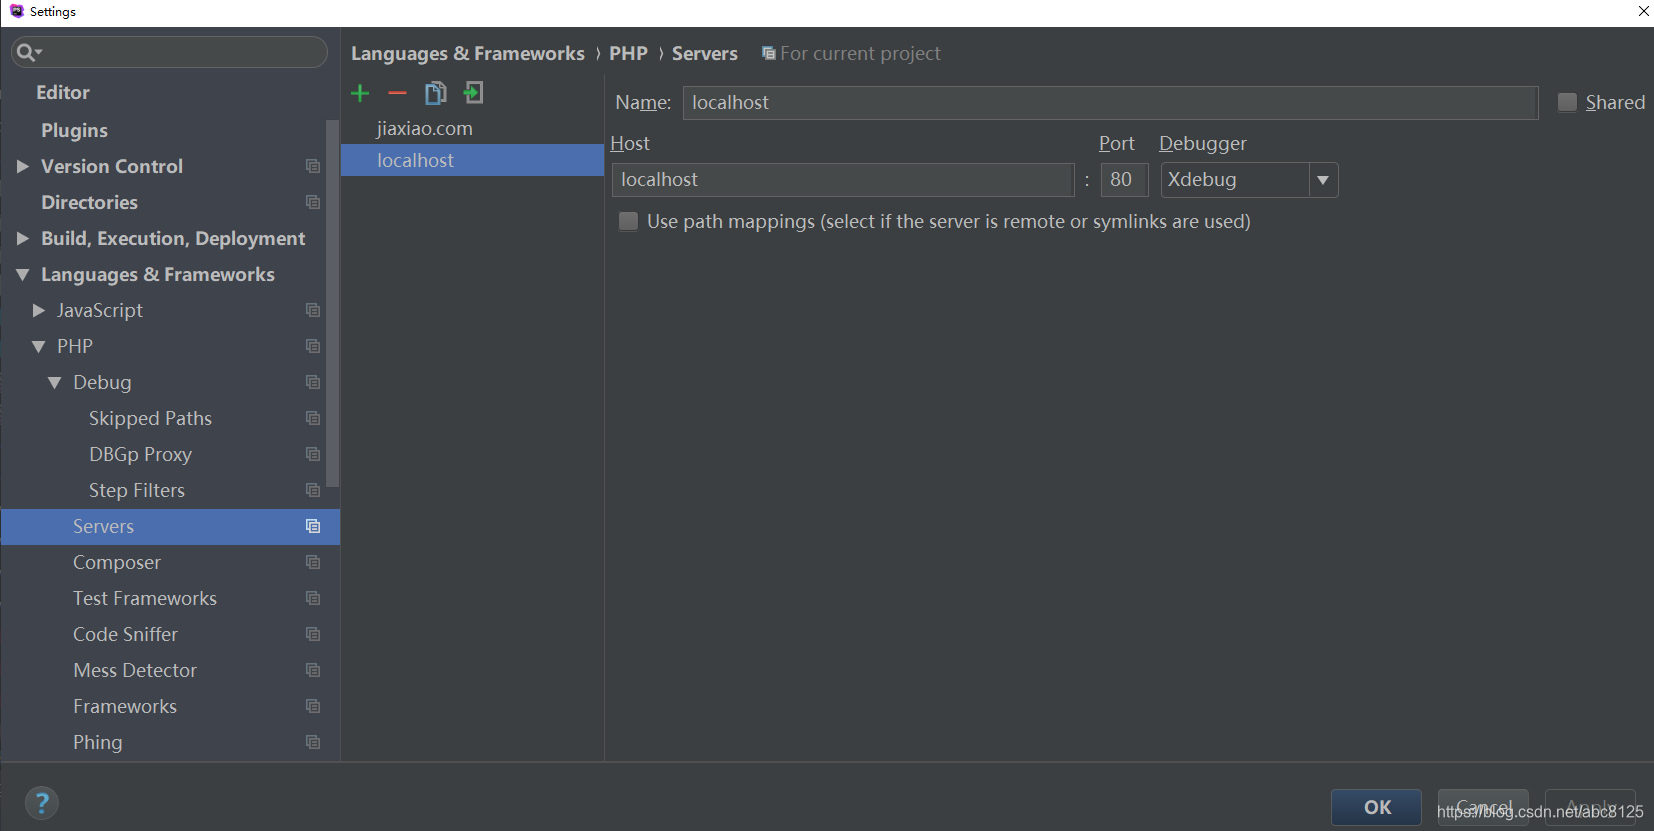The width and height of the screenshot is (1654, 831).
Task: Click the project-level icon beside Servers
Action: (x=313, y=526)
